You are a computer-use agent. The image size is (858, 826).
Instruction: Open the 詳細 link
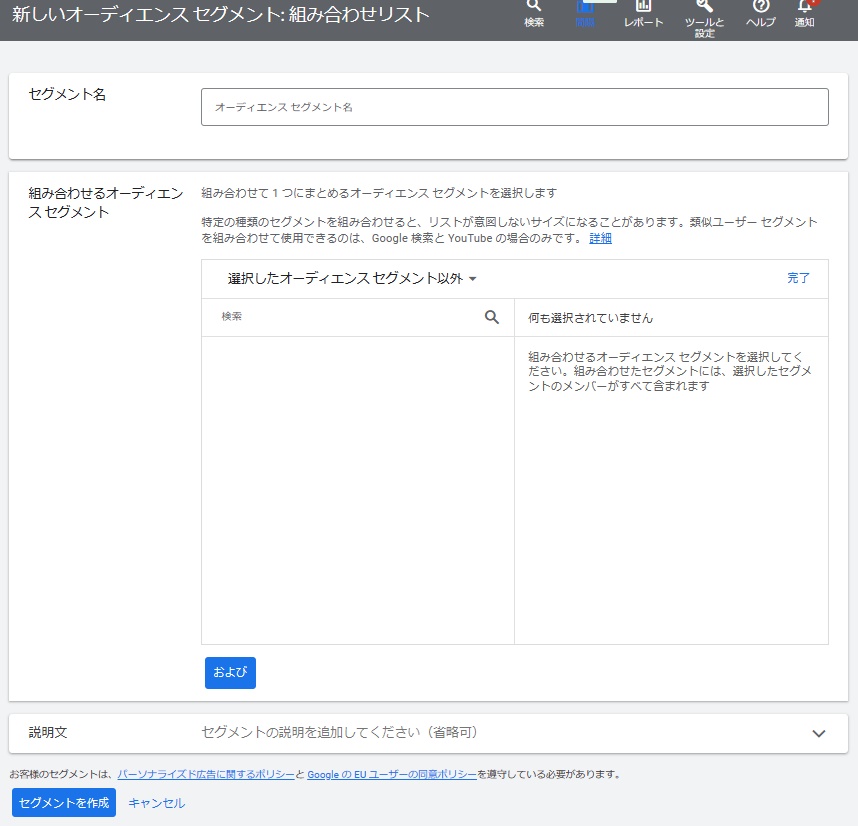click(x=600, y=238)
